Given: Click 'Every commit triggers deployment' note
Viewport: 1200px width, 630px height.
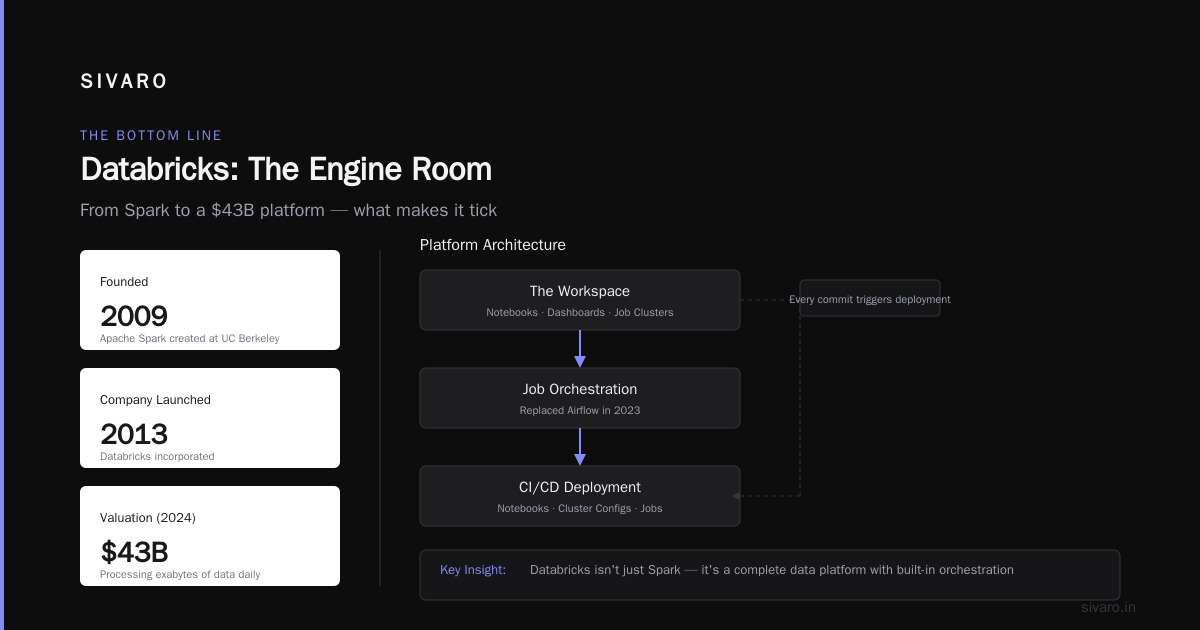Looking at the screenshot, I should [870, 299].
